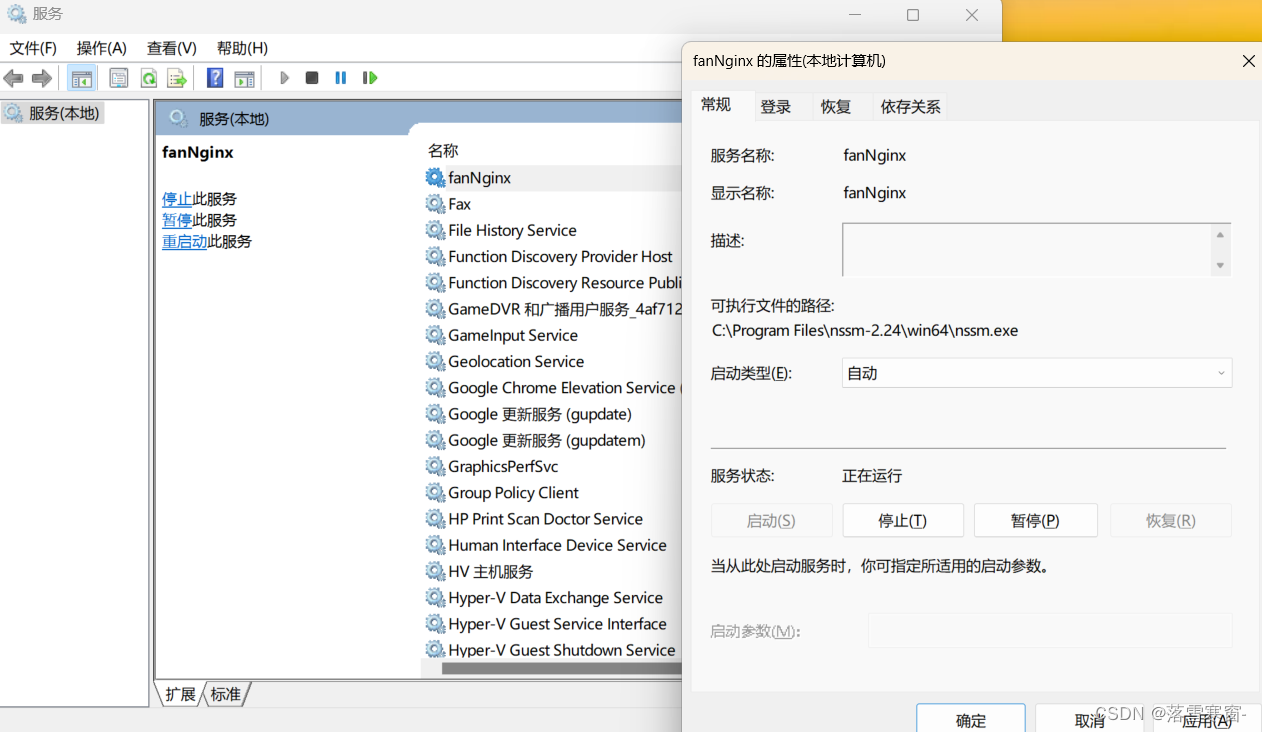Click the Refresh toolbar icon

(149, 78)
